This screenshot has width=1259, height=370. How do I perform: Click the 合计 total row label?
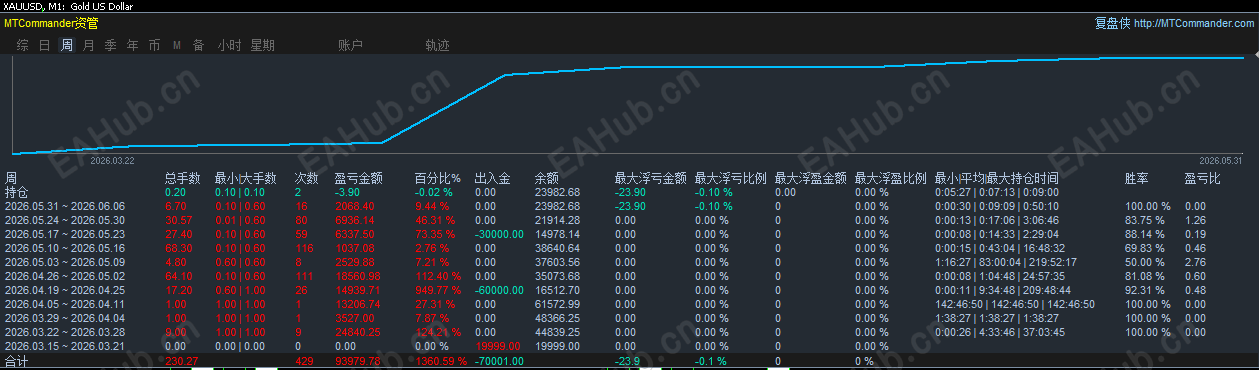click(x=17, y=361)
